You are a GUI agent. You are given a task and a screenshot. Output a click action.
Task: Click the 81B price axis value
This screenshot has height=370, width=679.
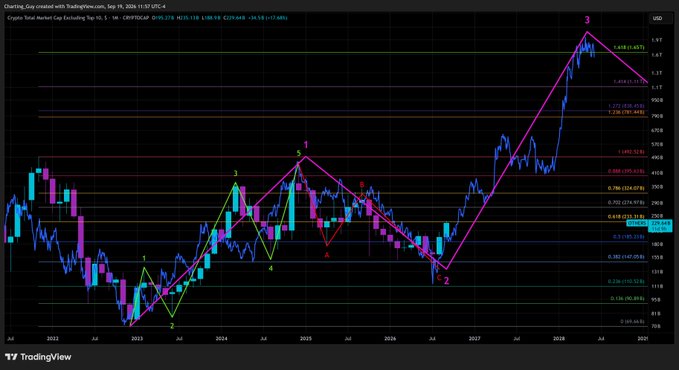656,314
